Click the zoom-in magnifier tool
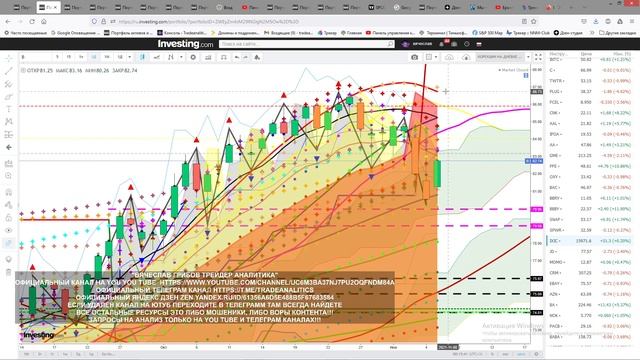 (9, 176)
